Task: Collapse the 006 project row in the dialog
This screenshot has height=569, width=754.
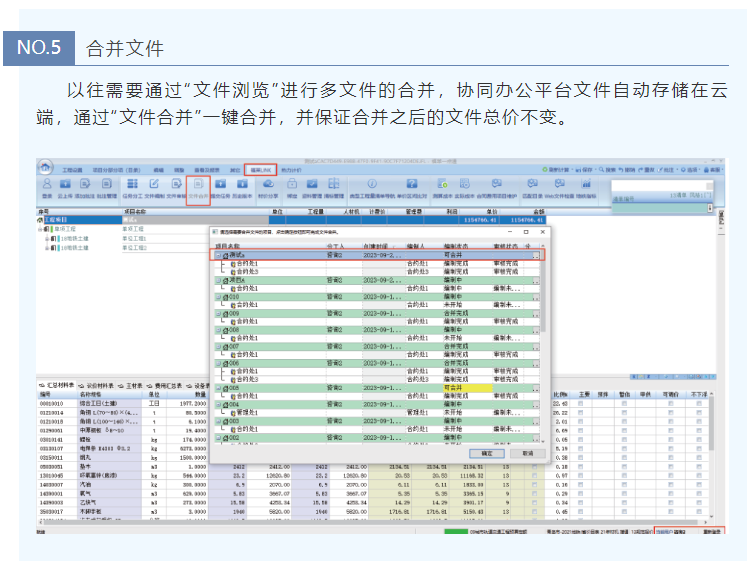Action: [218, 363]
